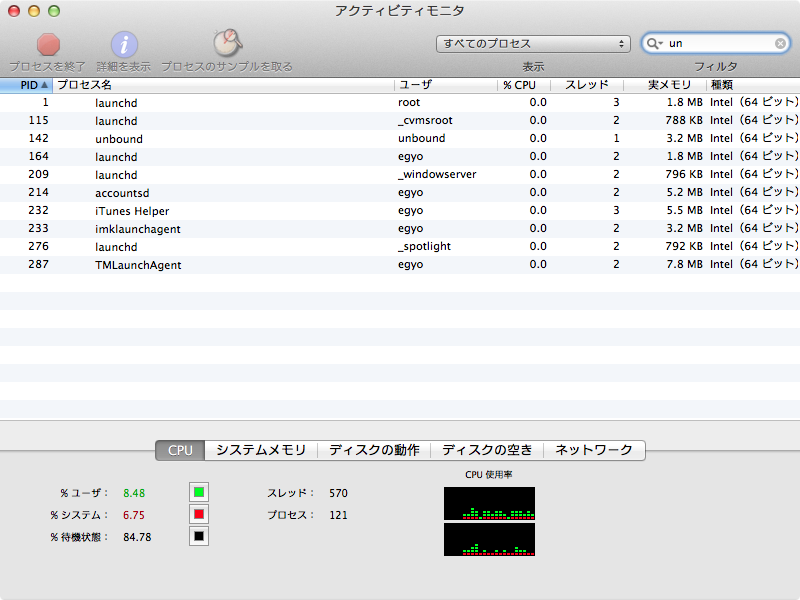Click the 7.8 MB memory value
Screen dimensions: 800x600
pyautogui.click(x=684, y=264)
